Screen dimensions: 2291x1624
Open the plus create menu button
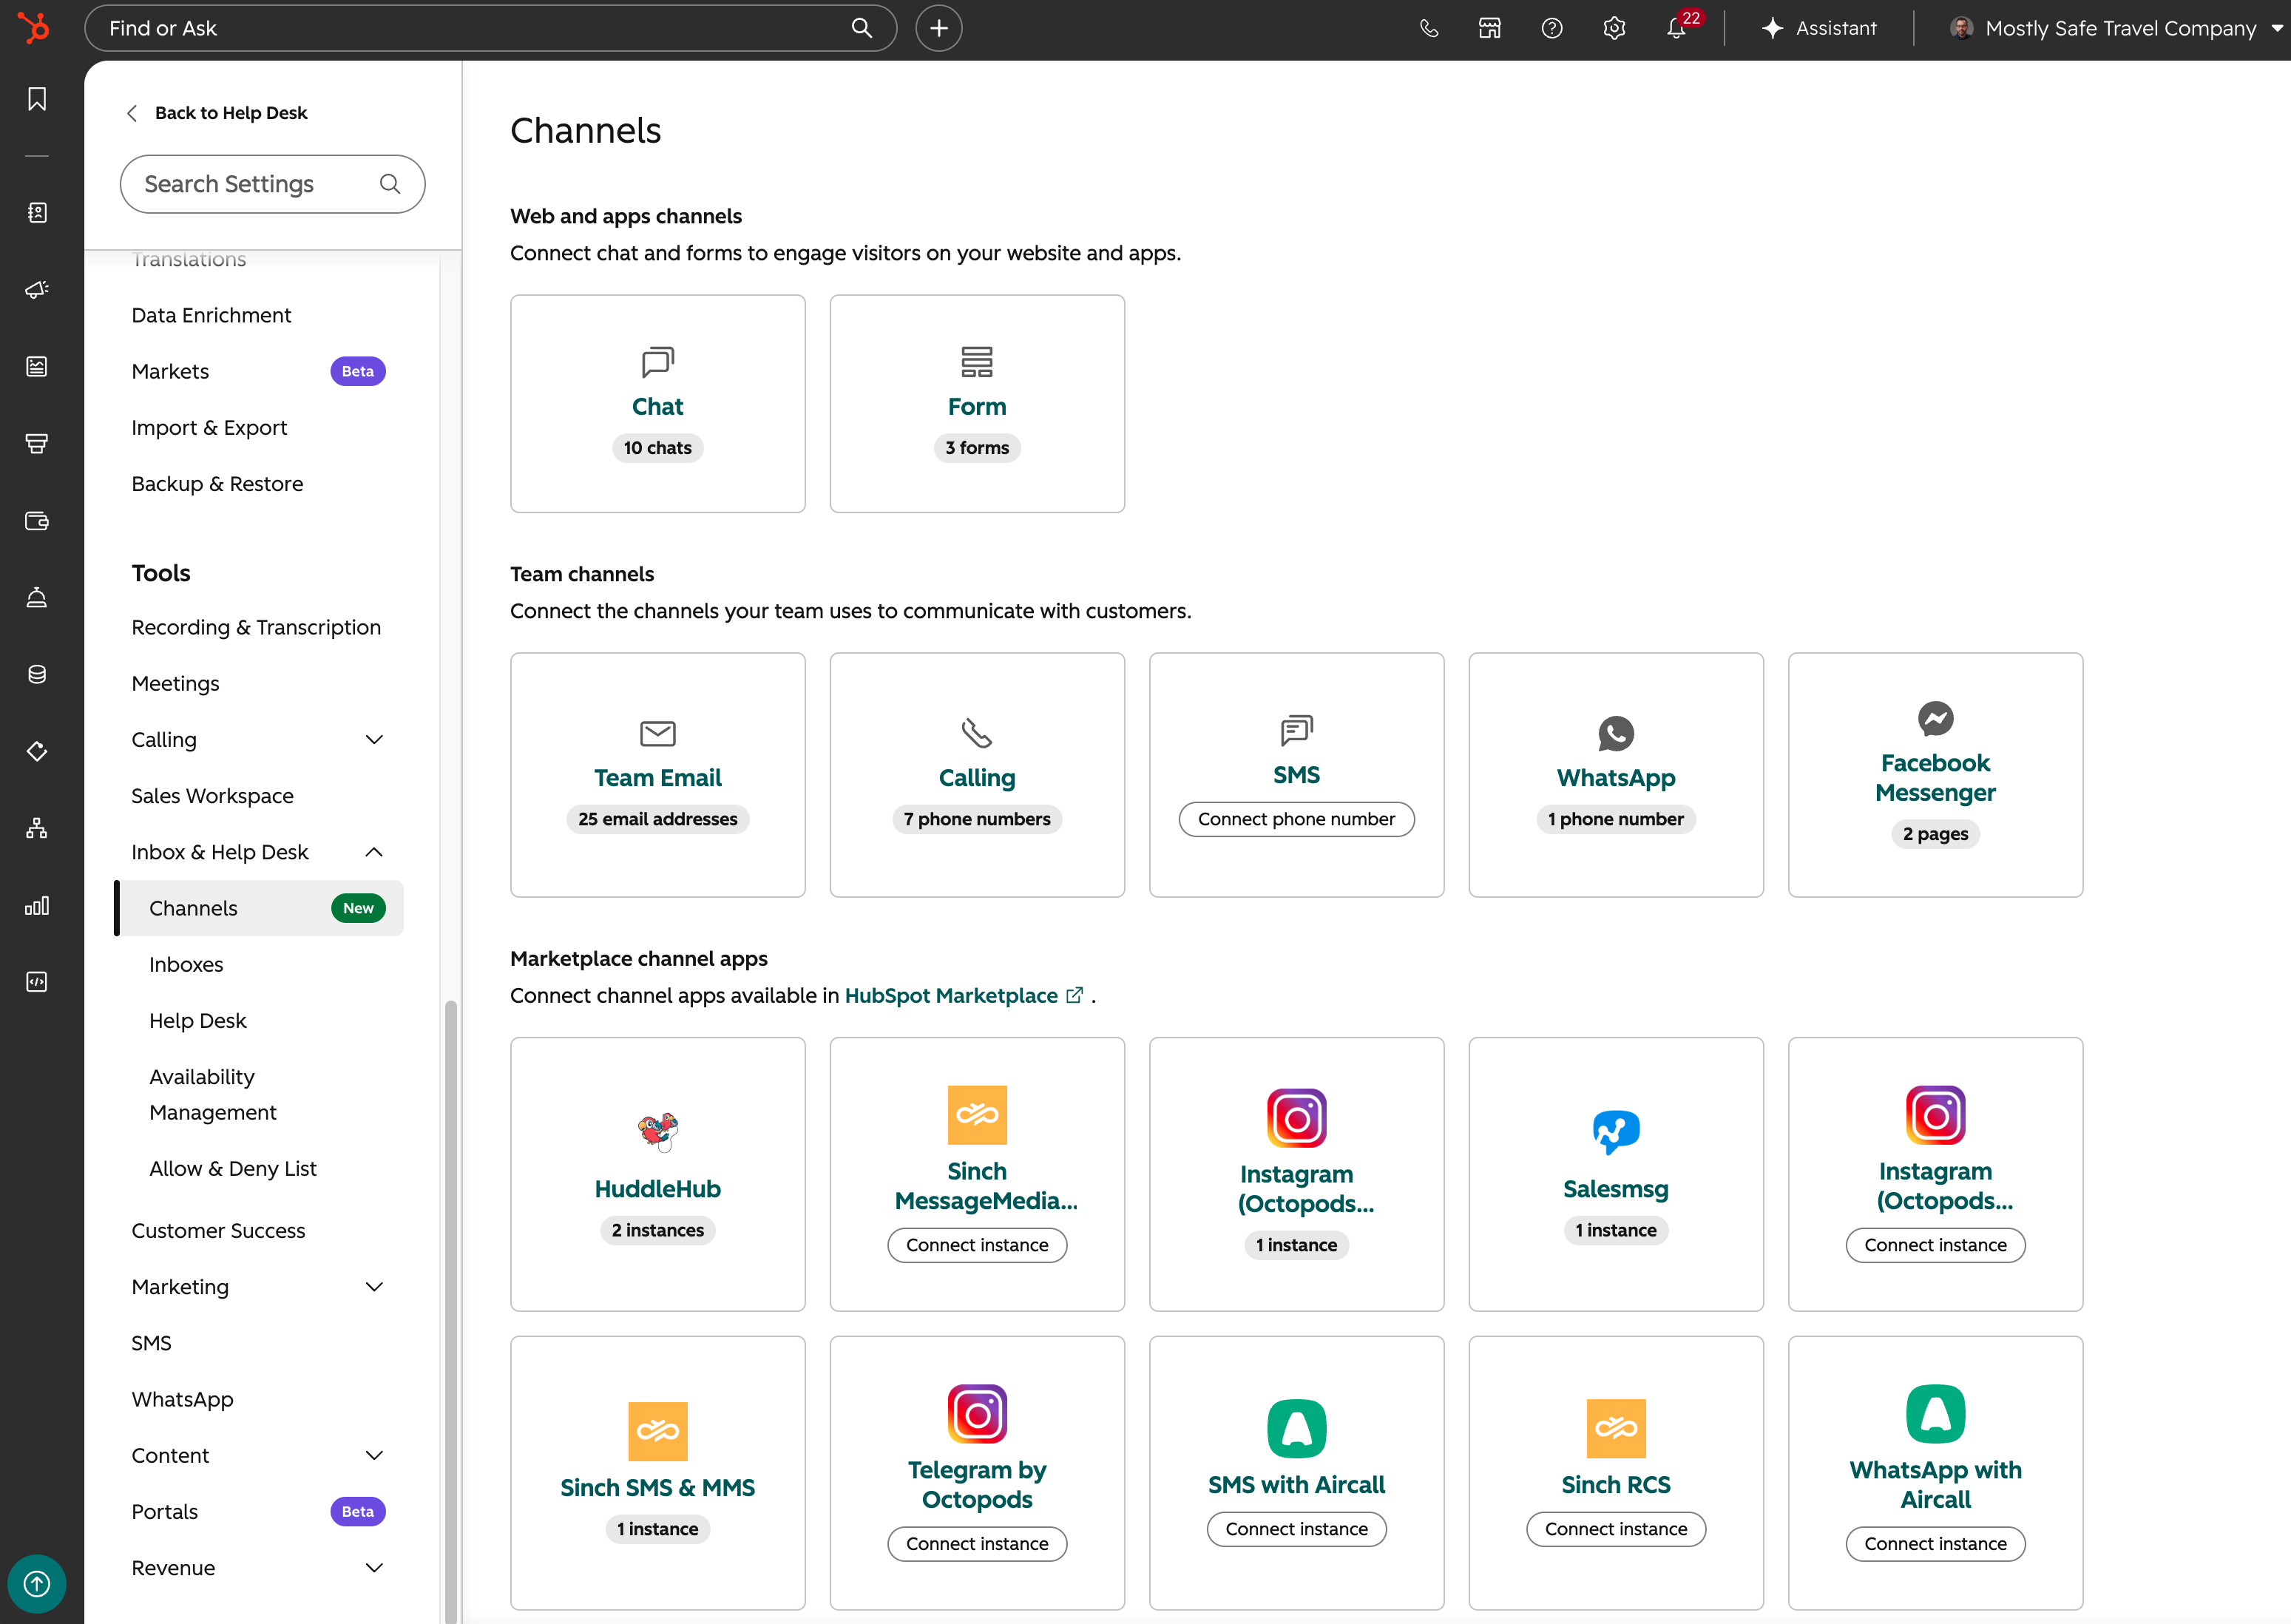point(938,28)
